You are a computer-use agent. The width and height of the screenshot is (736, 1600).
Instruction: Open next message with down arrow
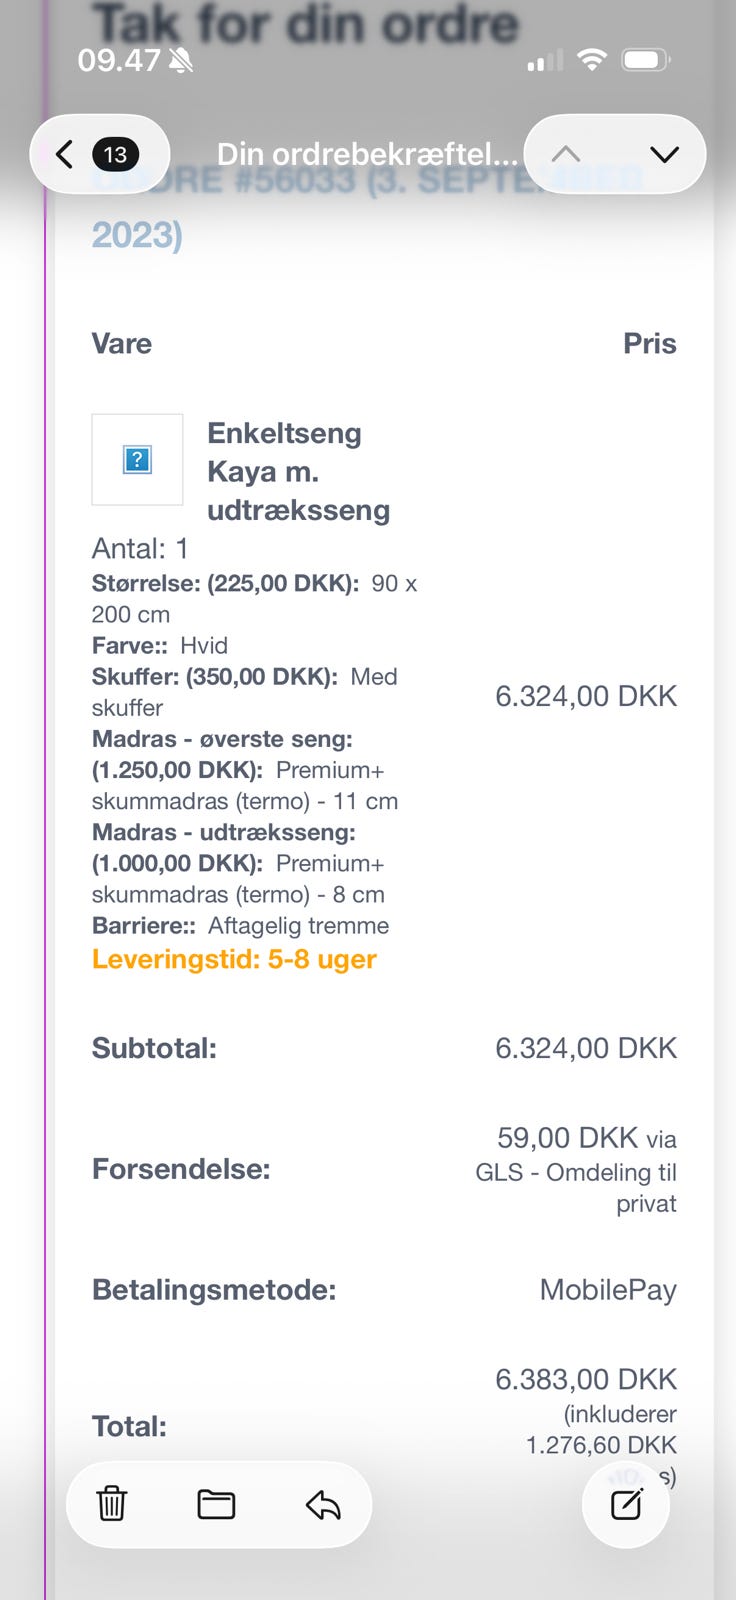(x=664, y=154)
